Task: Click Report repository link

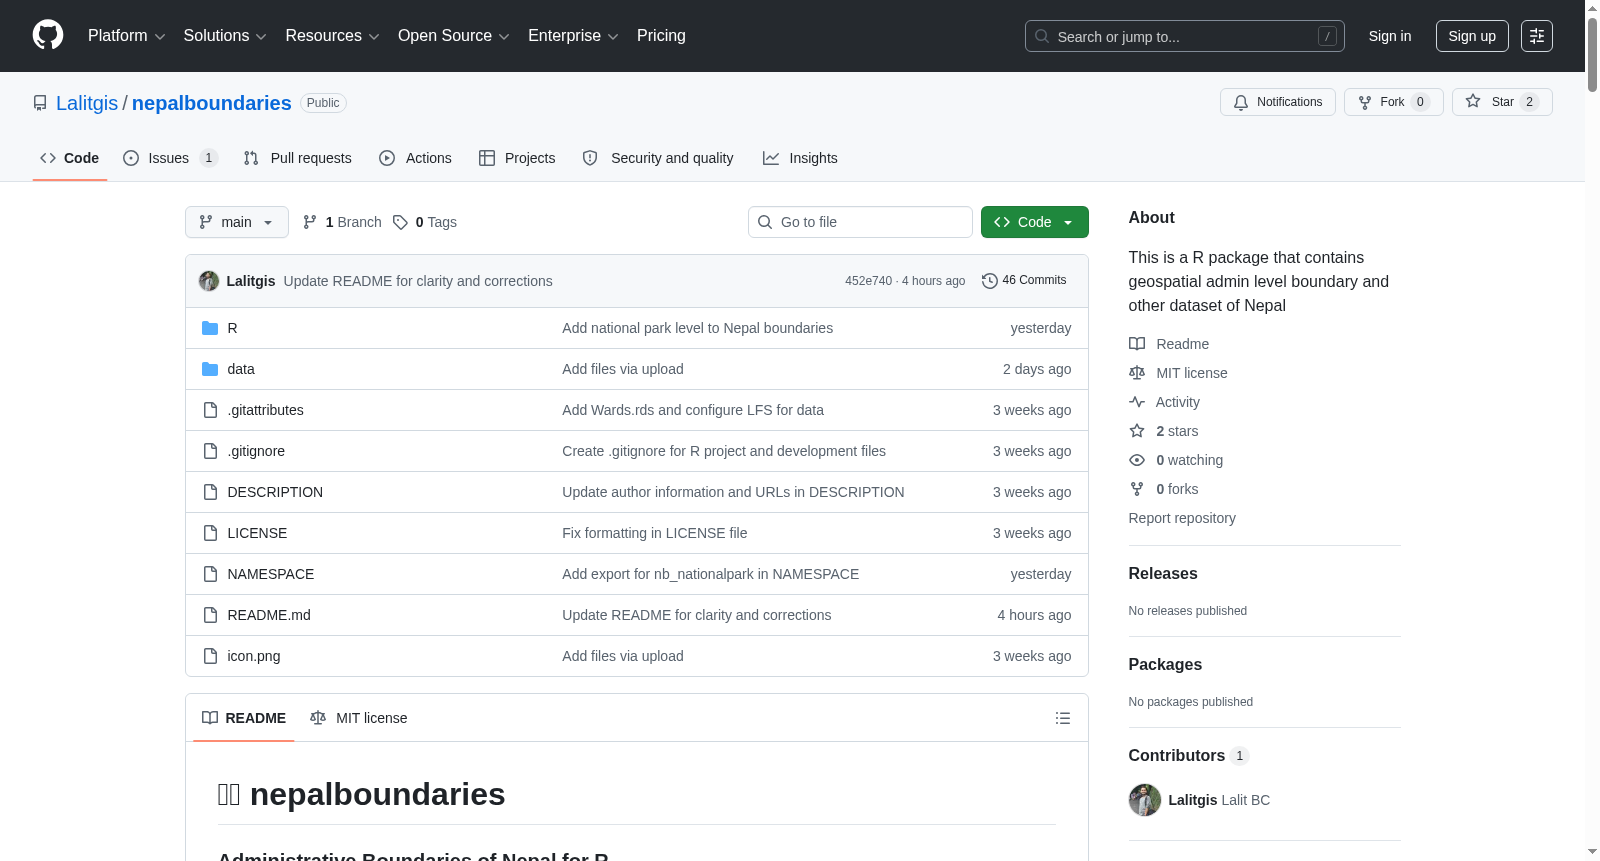Action: 1182,518
